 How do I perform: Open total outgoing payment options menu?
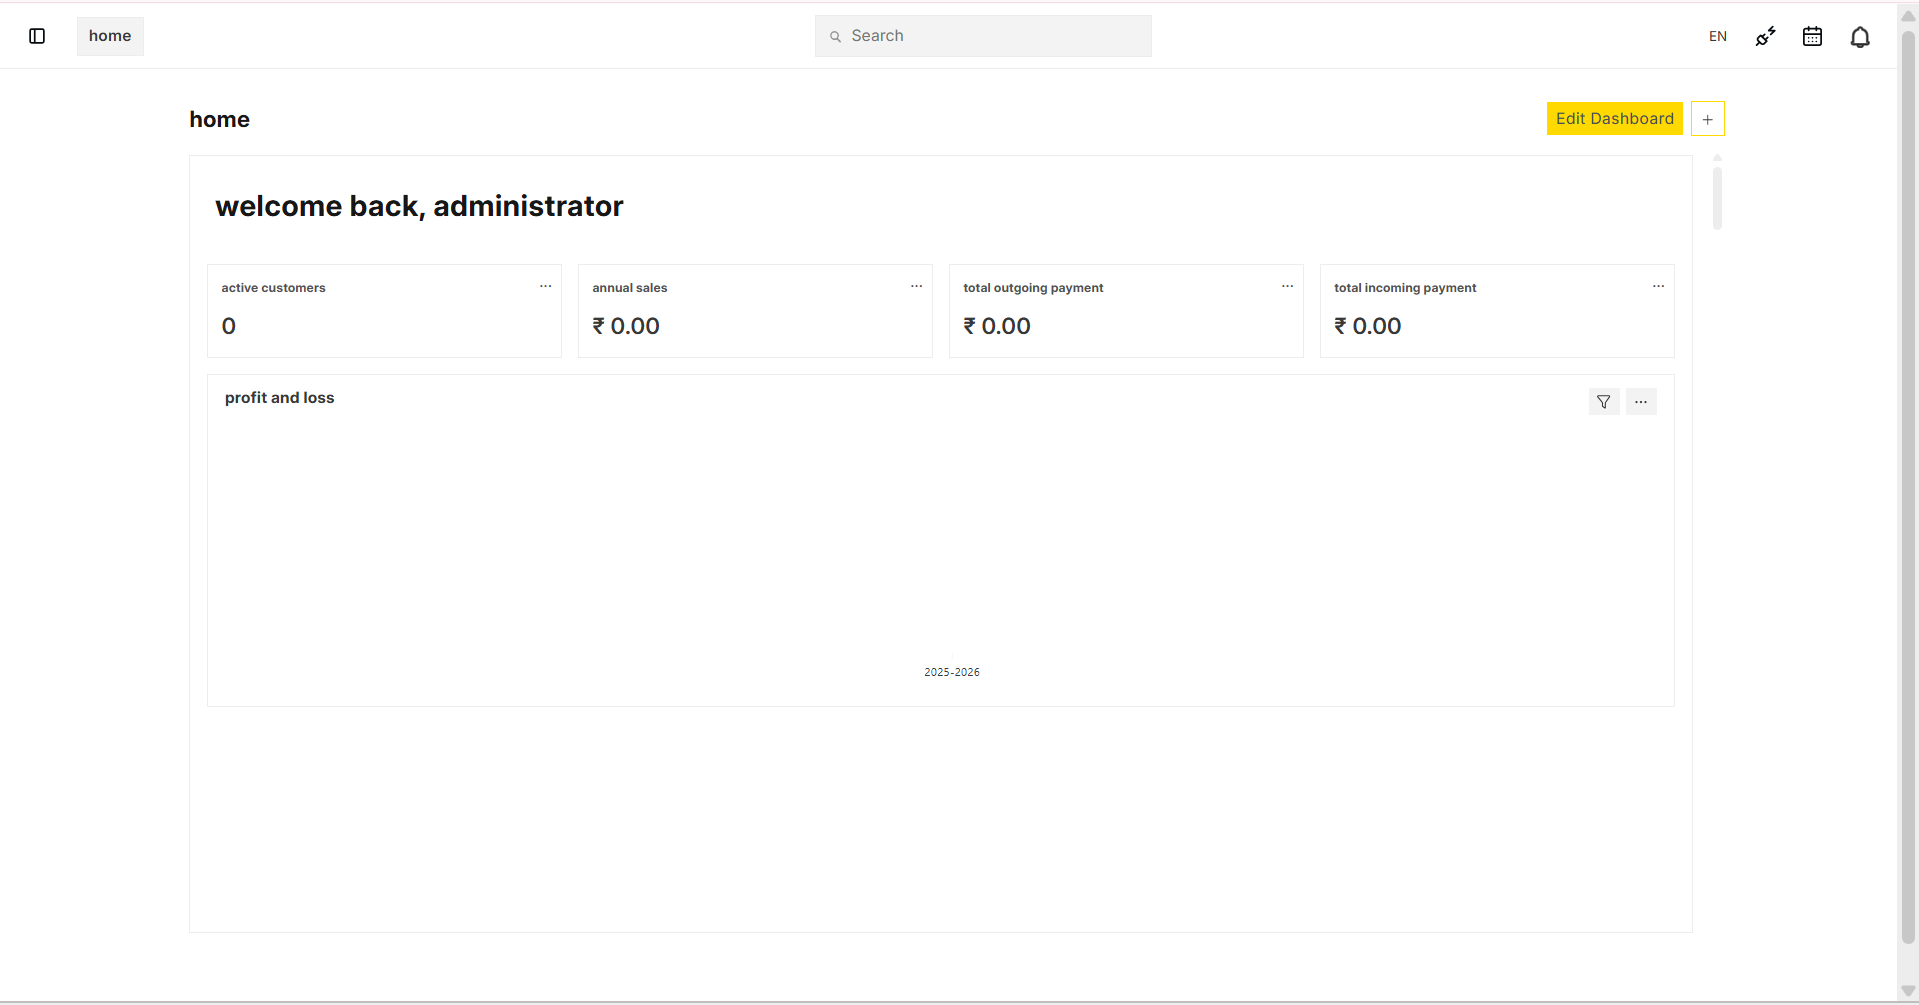[x=1287, y=287]
